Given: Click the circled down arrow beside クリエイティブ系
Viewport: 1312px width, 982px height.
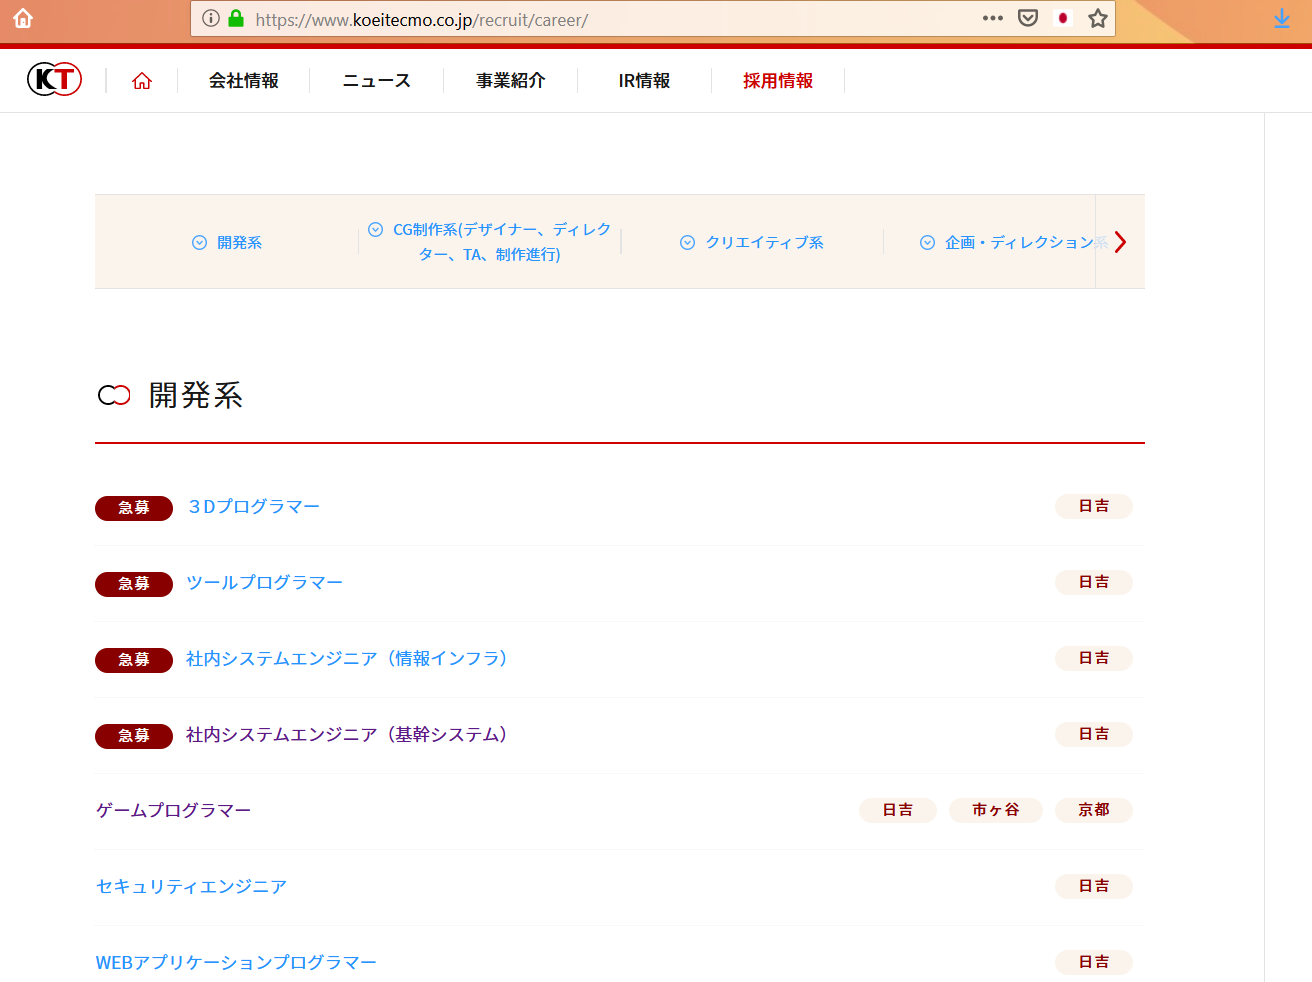Looking at the screenshot, I should click(687, 243).
